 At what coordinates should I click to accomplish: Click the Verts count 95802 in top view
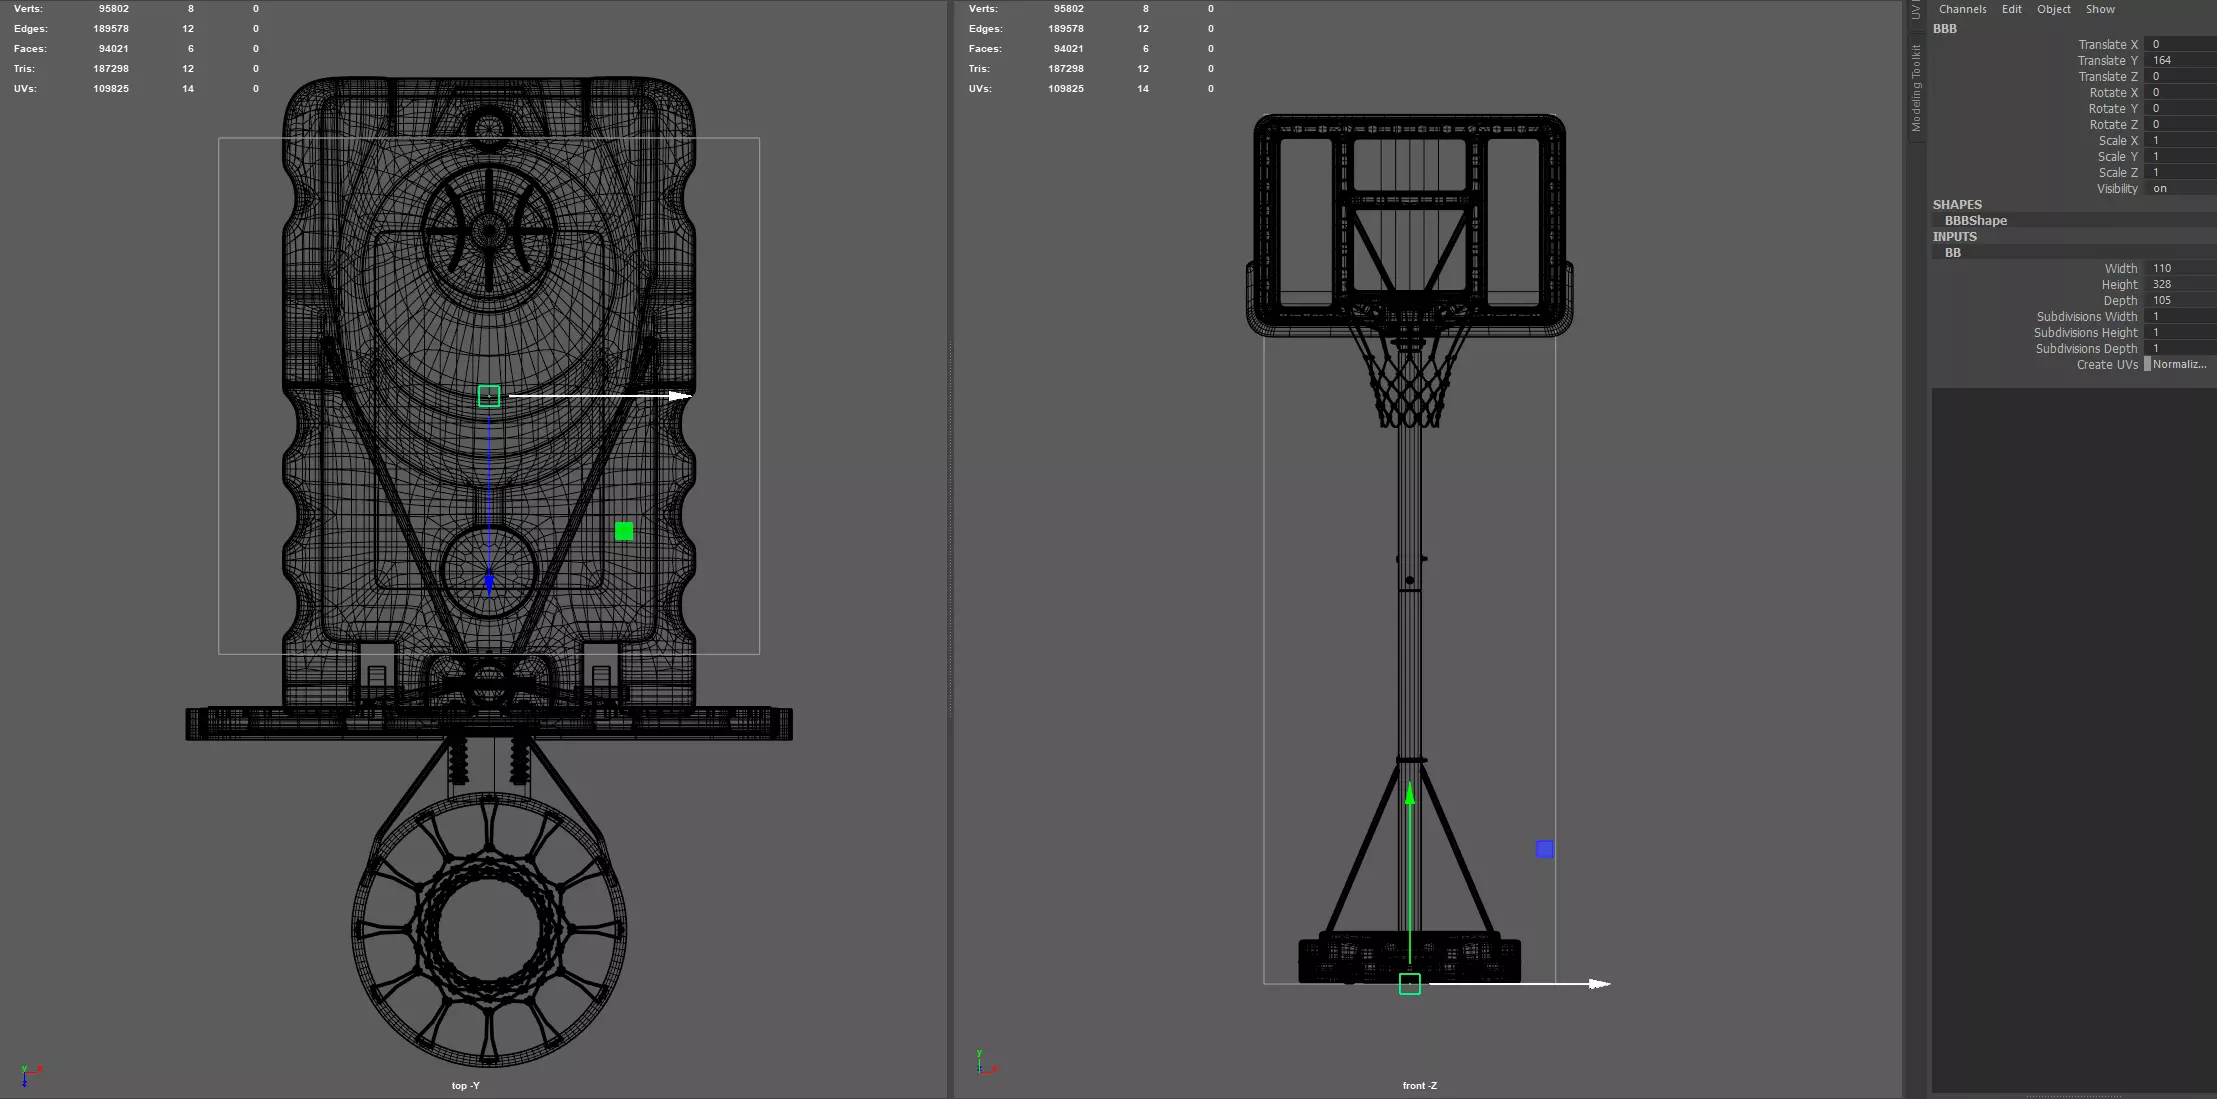point(113,8)
